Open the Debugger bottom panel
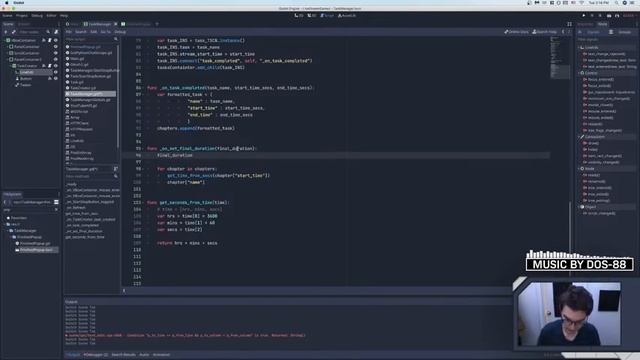The height and width of the screenshot is (360, 640). (96, 355)
